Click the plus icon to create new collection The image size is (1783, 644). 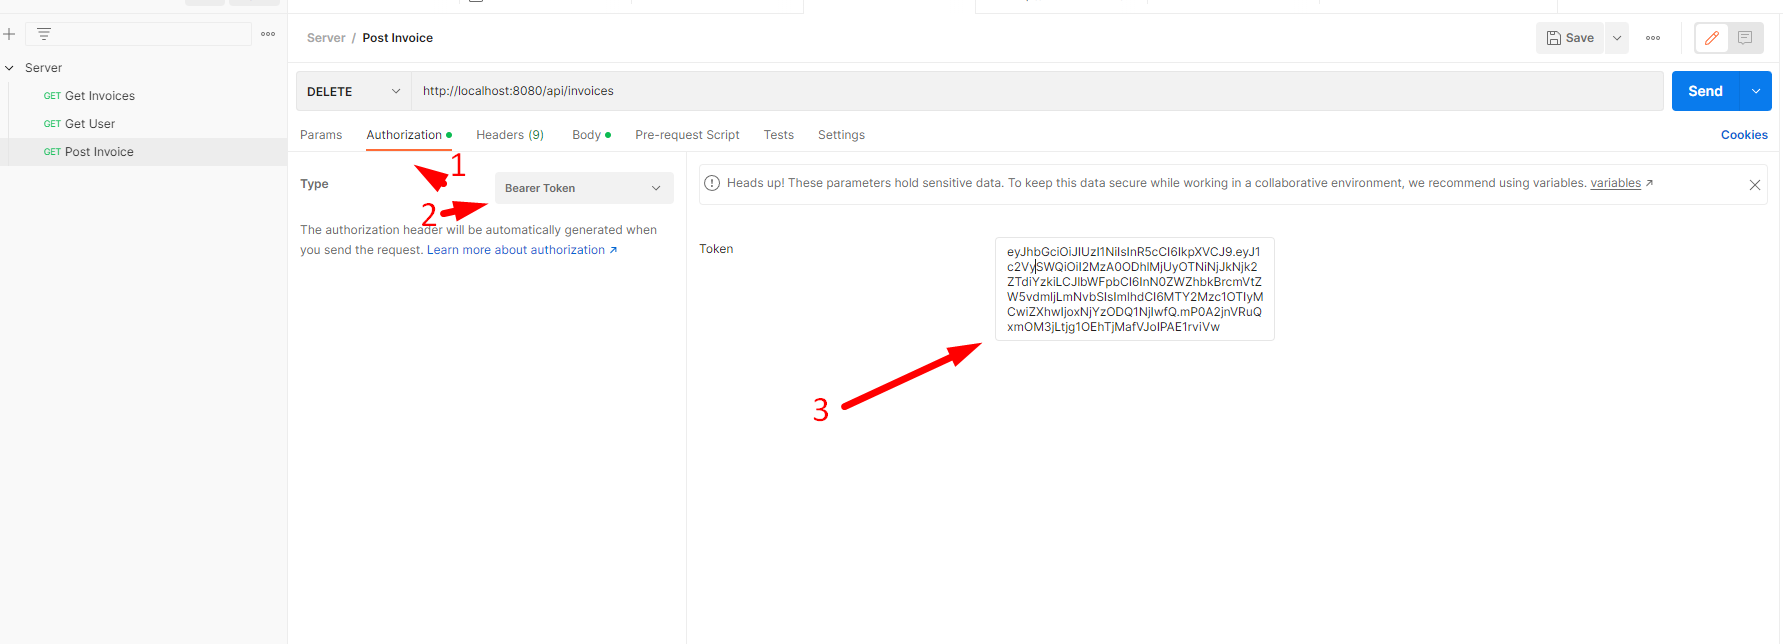coord(9,34)
